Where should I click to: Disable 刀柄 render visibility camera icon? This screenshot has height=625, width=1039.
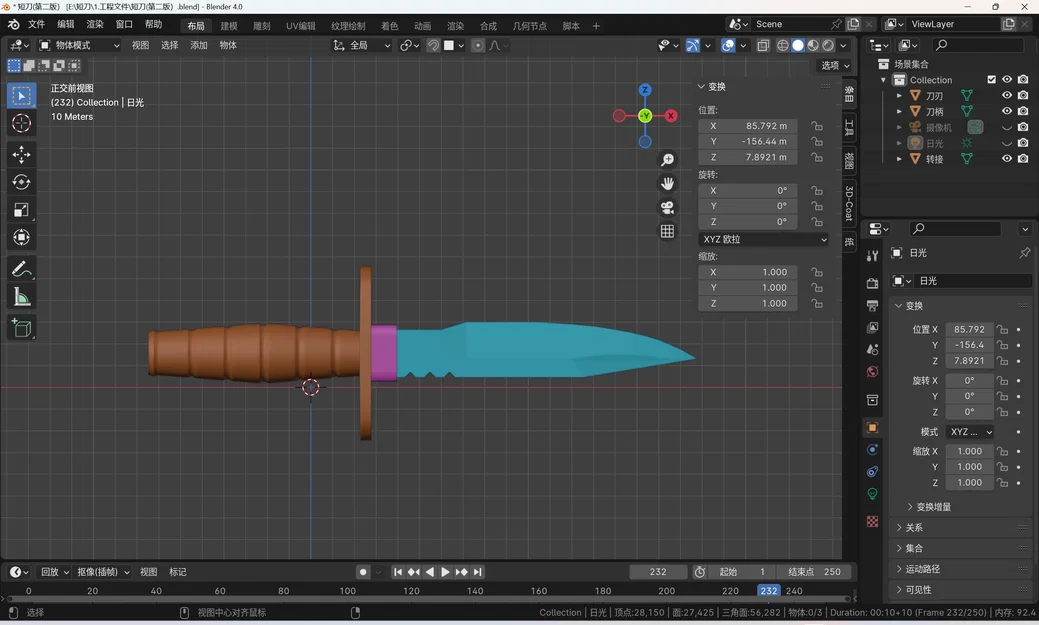click(x=1023, y=111)
